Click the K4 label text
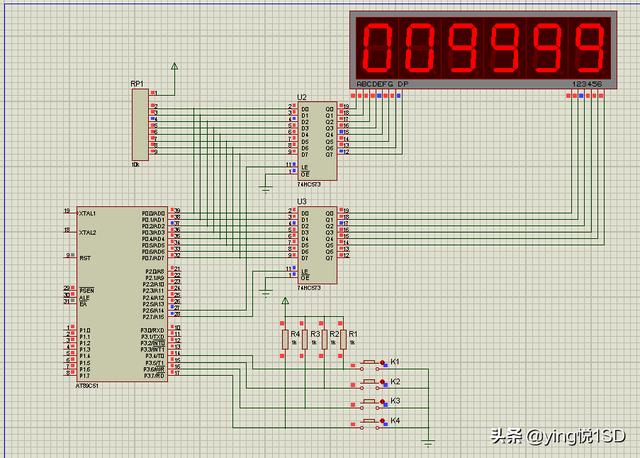This screenshot has height=458, width=640. click(x=395, y=420)
